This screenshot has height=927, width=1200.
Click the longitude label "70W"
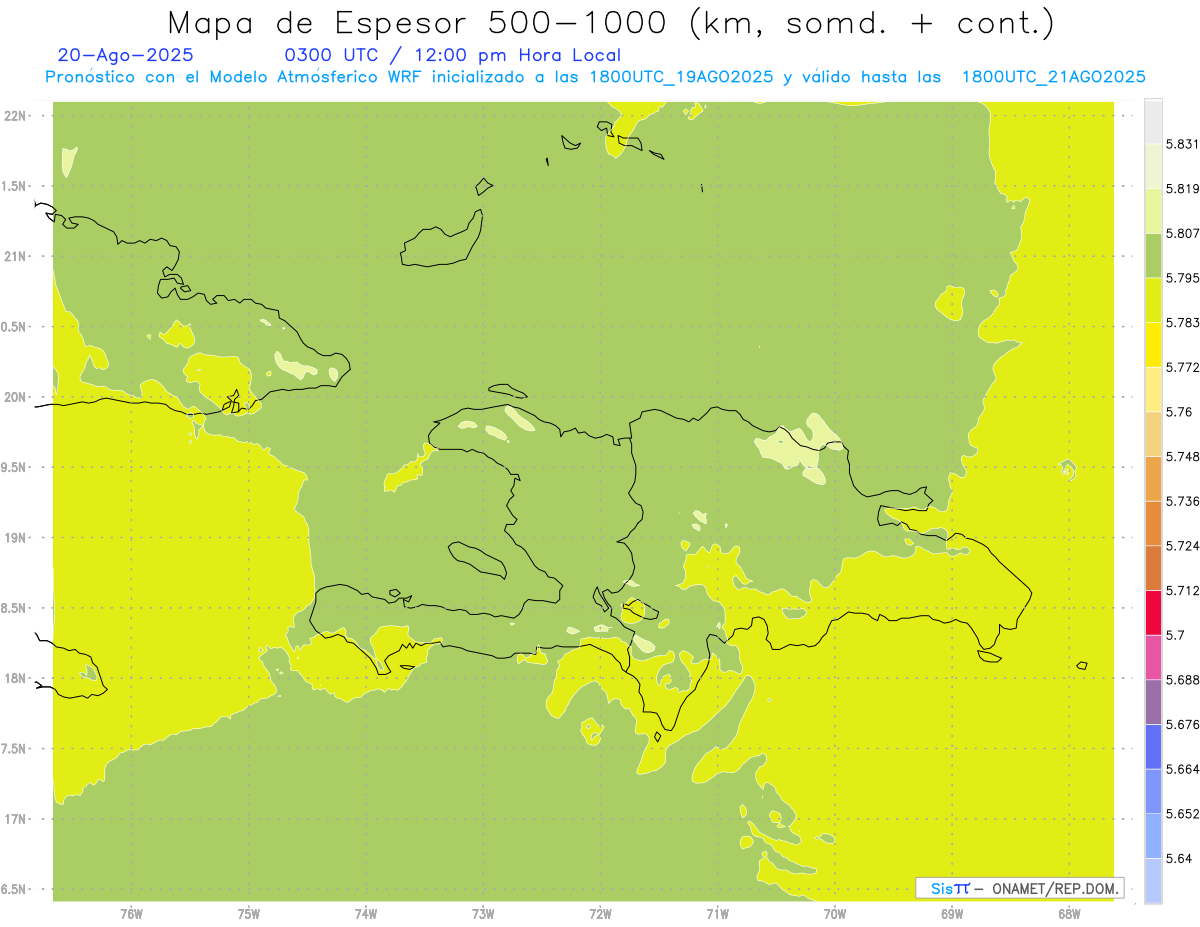coord(834,913)
